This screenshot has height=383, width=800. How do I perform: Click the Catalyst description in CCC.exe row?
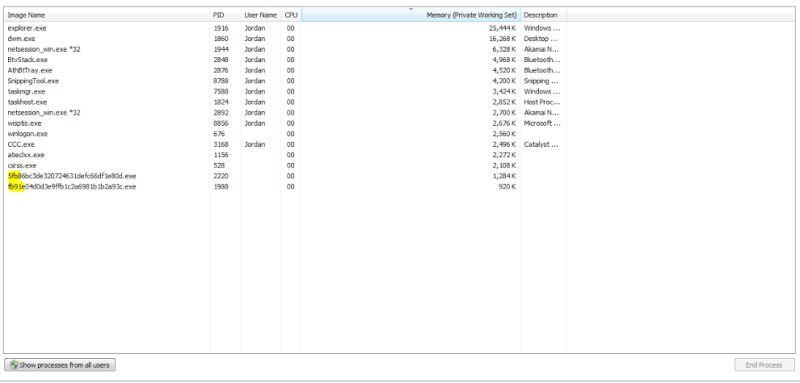coord(541,144)
